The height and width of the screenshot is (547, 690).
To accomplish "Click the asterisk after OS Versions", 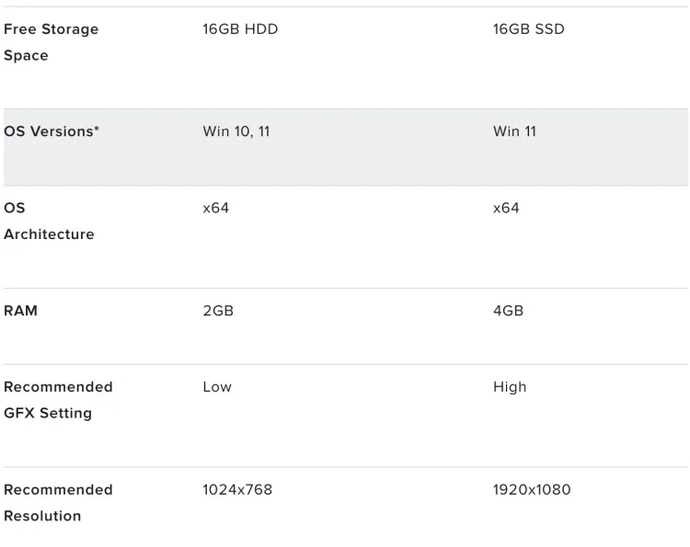I will (97, 129).
